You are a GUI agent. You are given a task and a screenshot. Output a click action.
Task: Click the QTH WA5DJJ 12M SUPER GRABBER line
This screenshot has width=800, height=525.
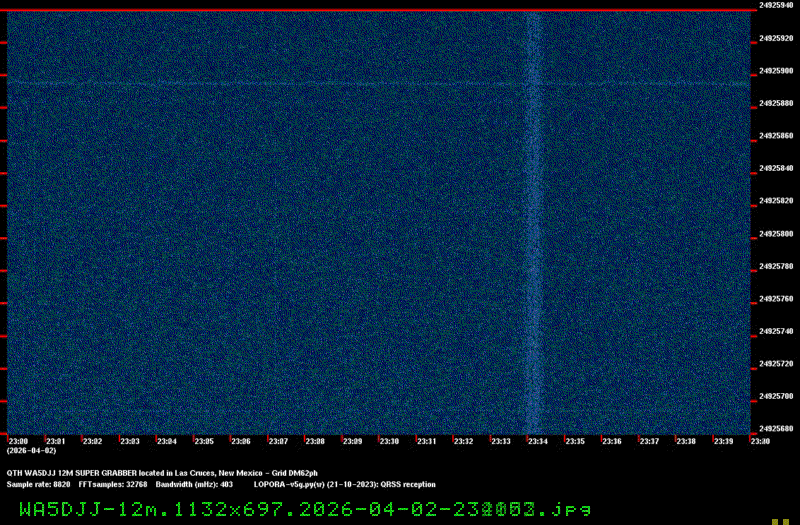coord(162,473)
